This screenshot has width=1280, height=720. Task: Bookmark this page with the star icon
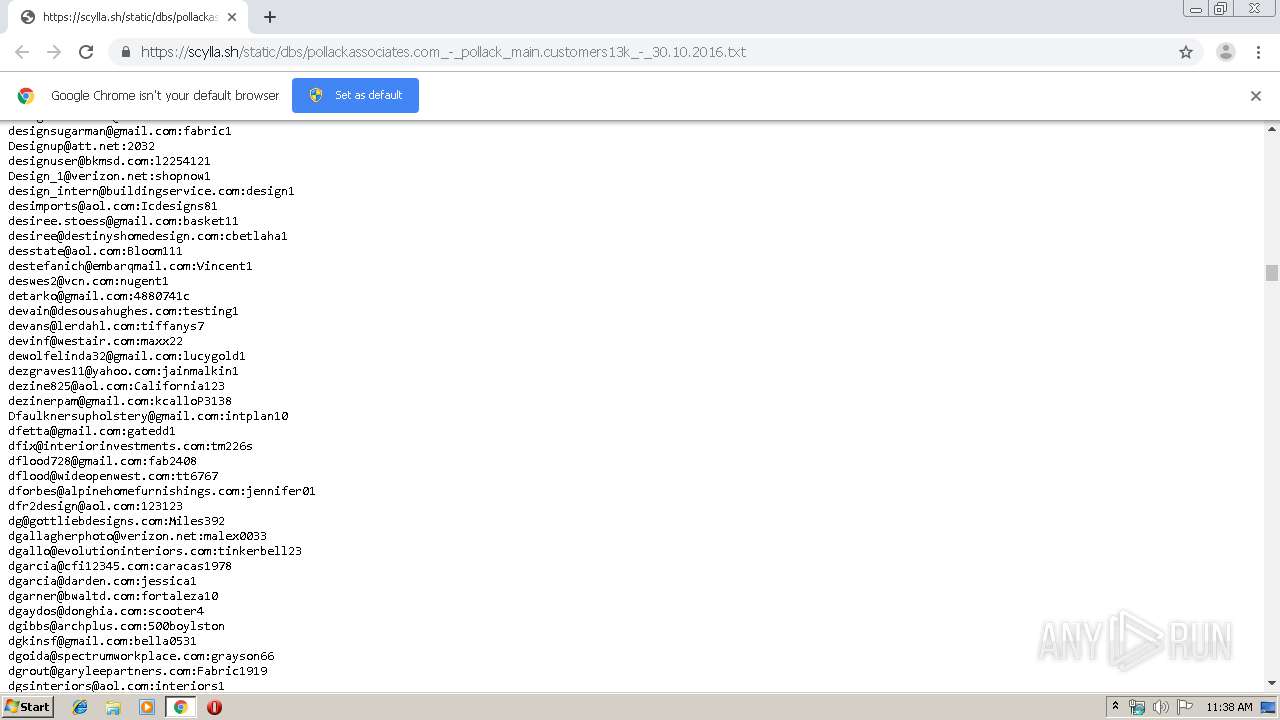(x=1186, y=52)
